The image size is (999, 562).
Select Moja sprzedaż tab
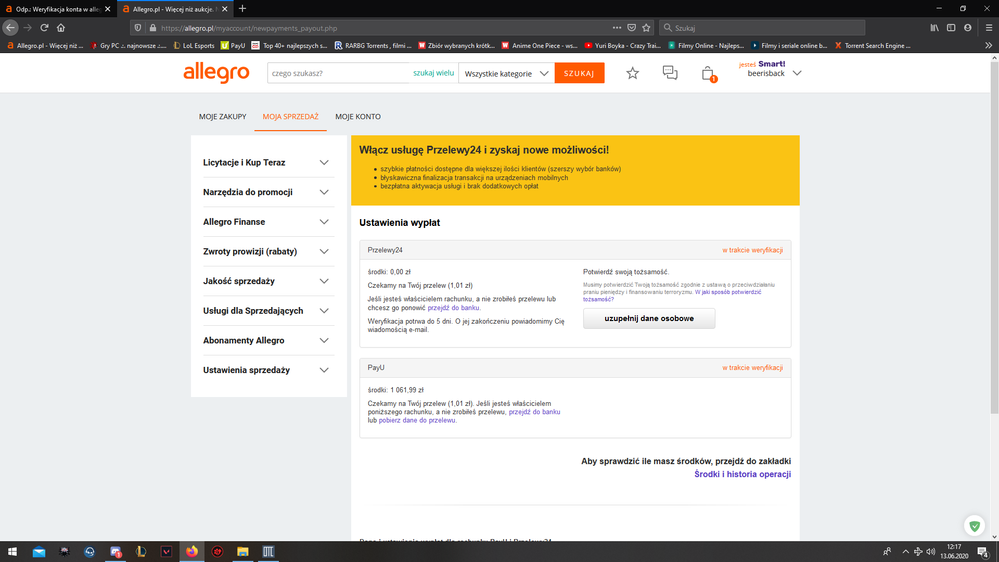point(291,117)
